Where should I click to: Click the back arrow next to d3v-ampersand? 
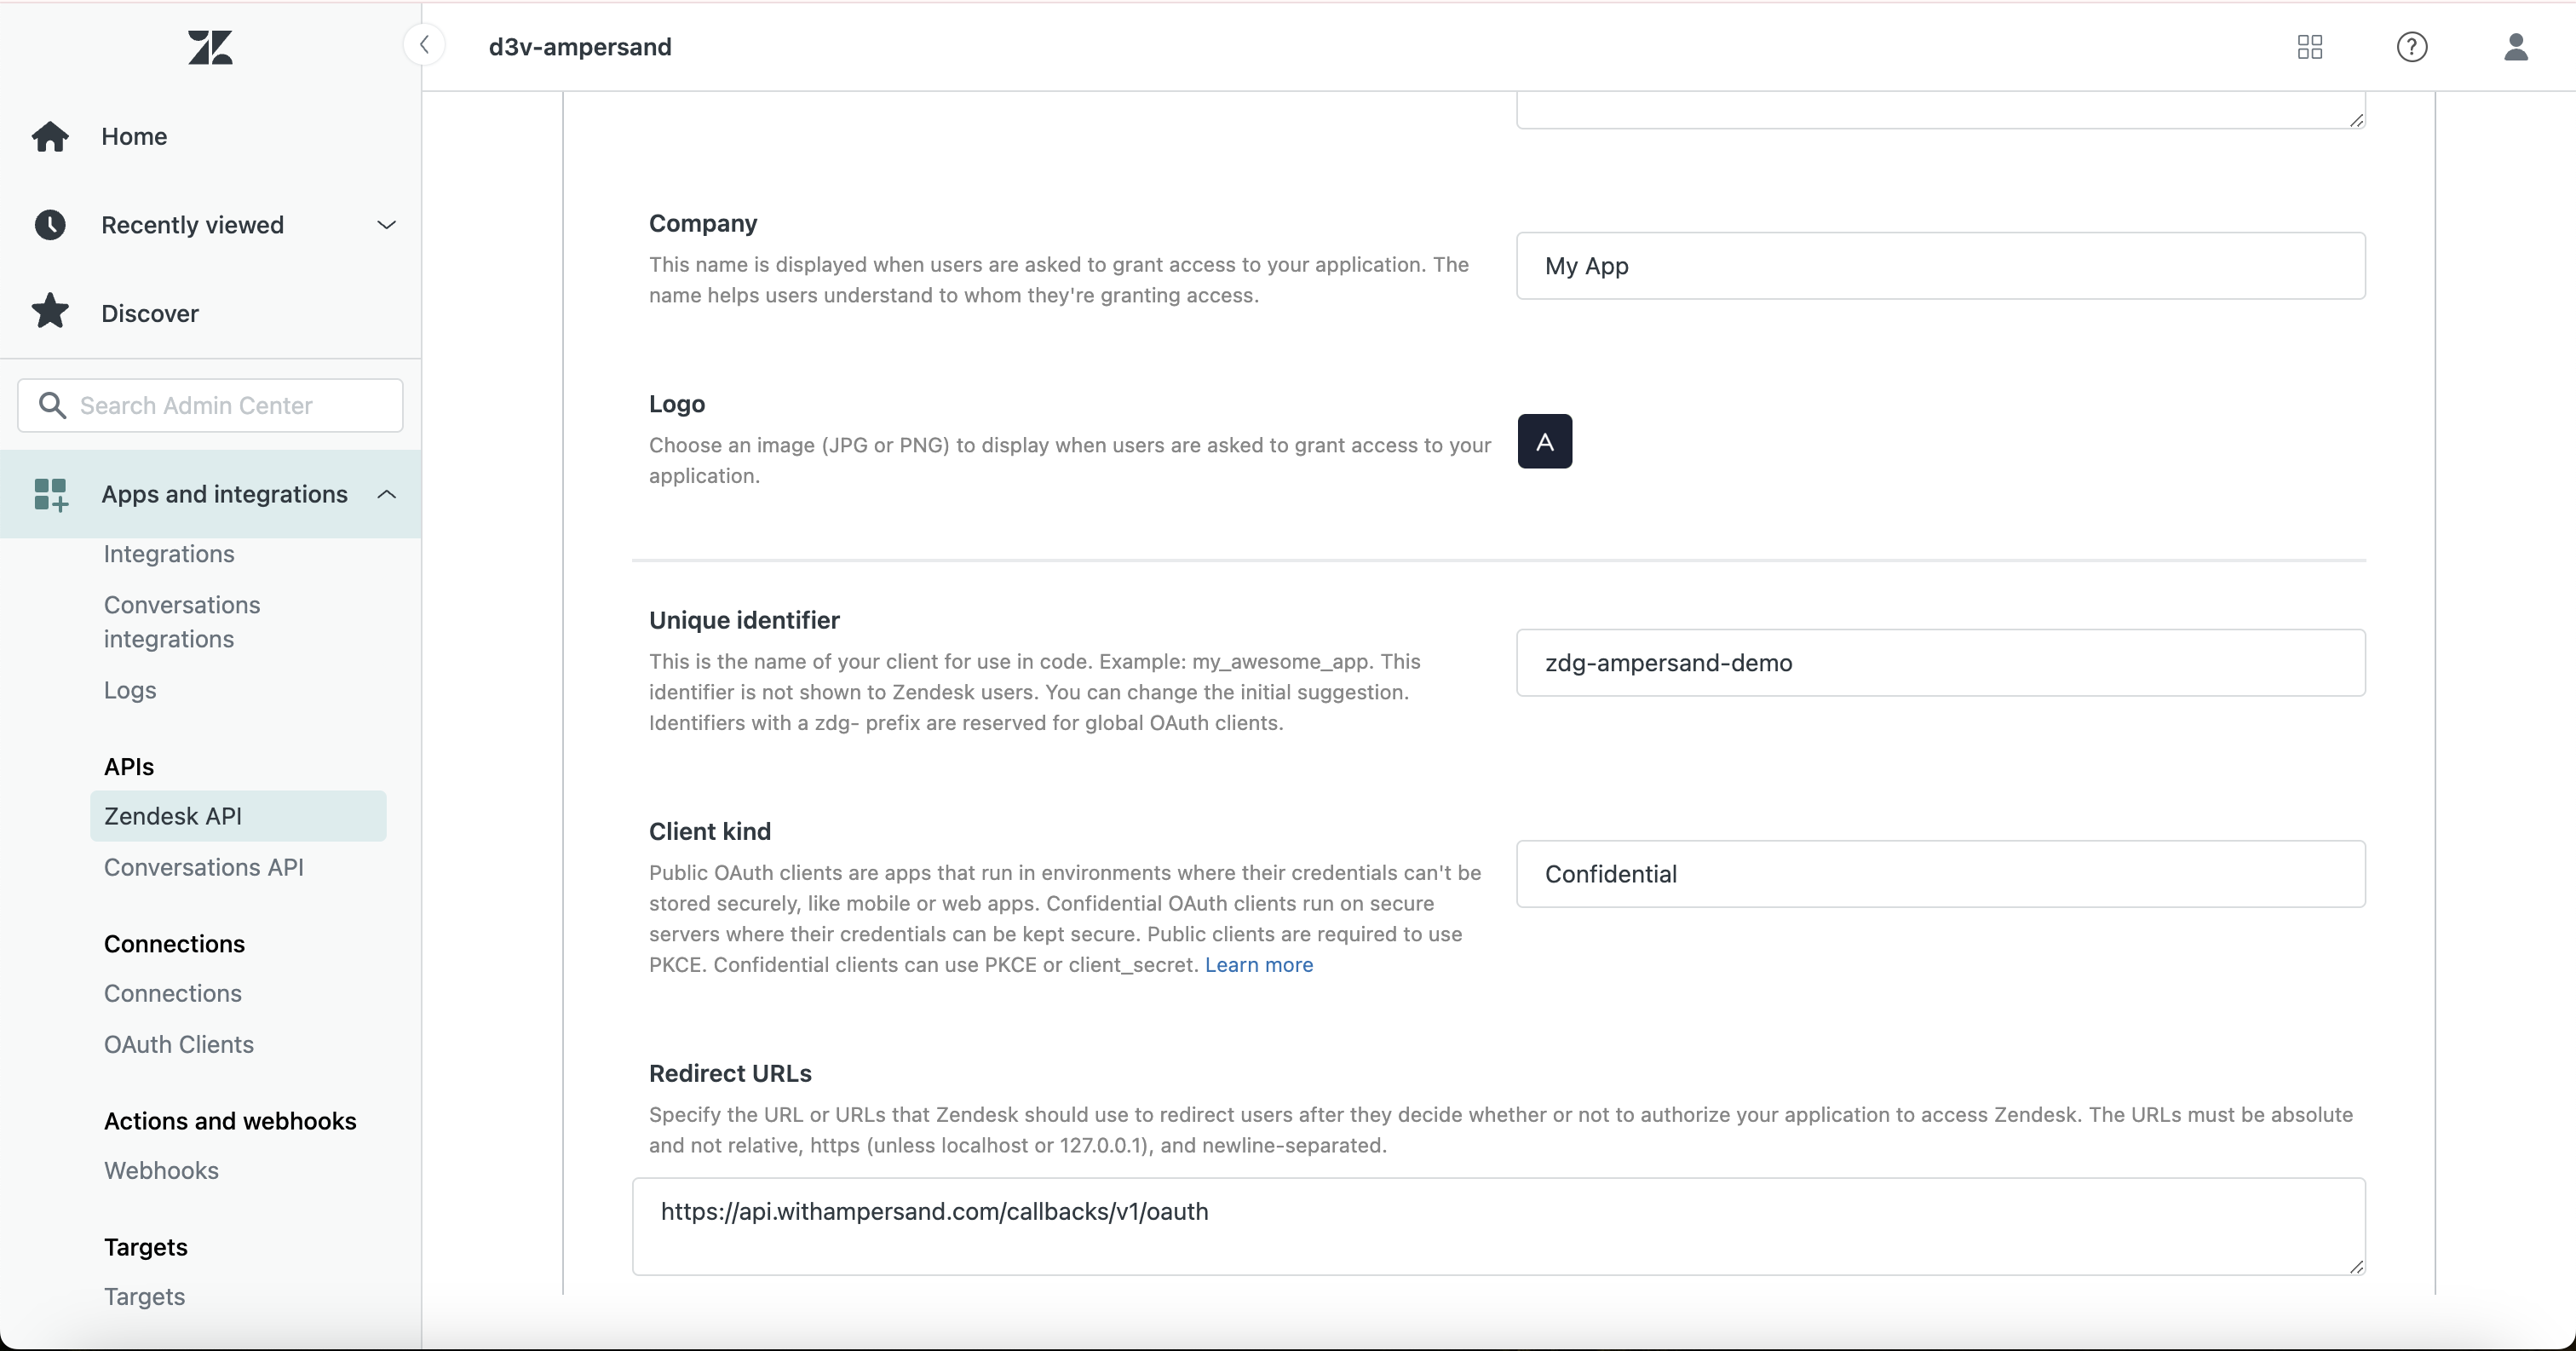click(424, 45)
